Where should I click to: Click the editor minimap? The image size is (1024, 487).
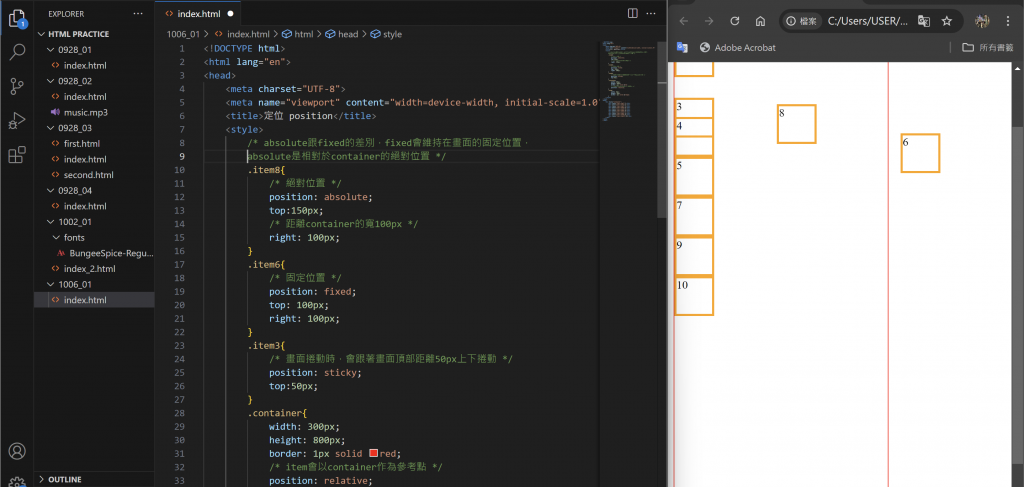pyautogui.click(x=628, y=80)
